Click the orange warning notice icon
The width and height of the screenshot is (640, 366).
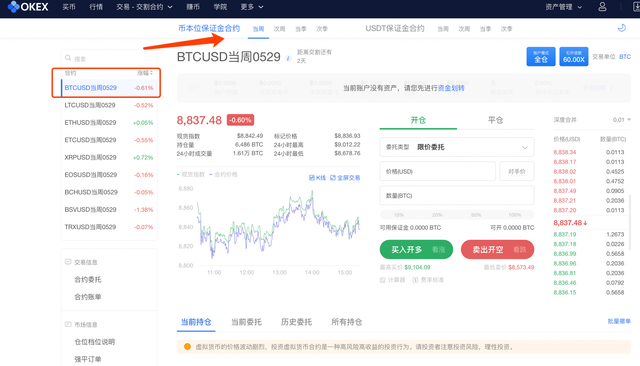pyautogui.click(x=187, y=346)
